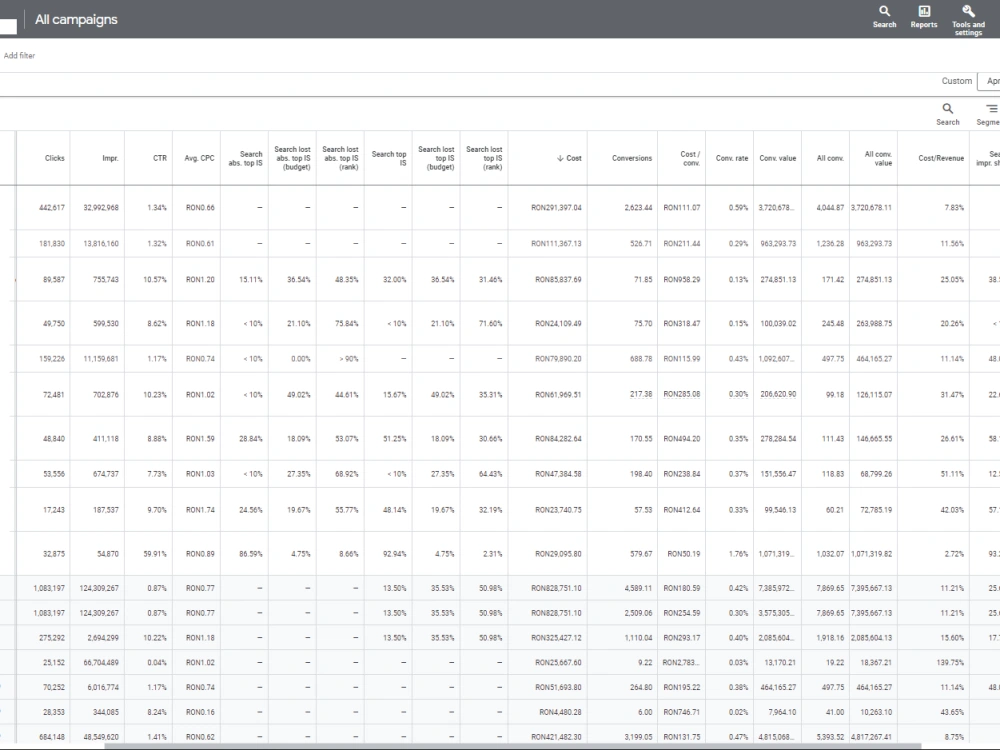1000x750 pixels.
Task: Select Search abs. top IS value 28.84%
Action: click(251, 439)
